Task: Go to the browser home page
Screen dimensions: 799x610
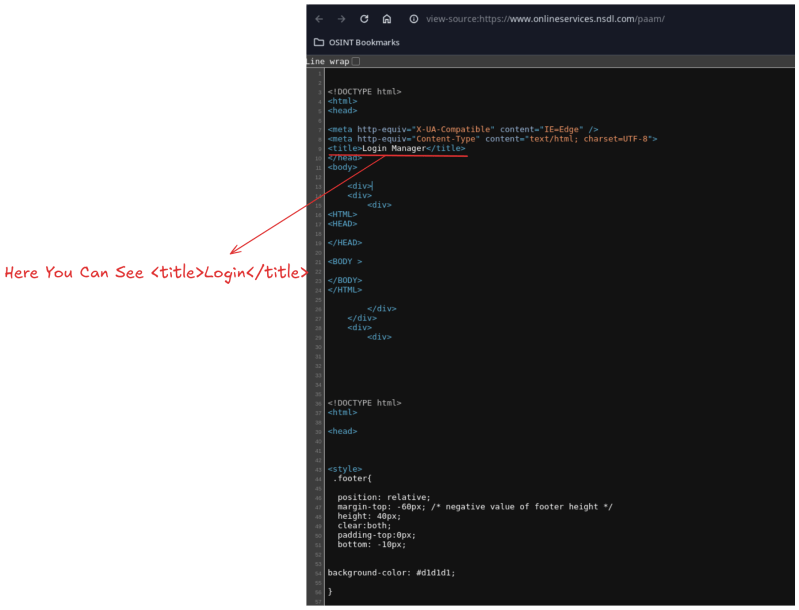Action: [387, 19]
